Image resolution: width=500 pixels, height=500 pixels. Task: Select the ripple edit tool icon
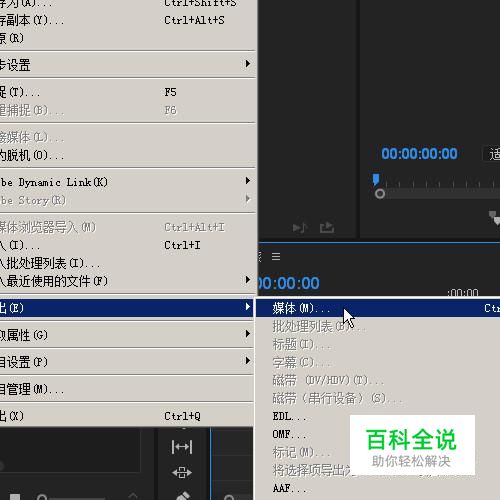(182, 447)
